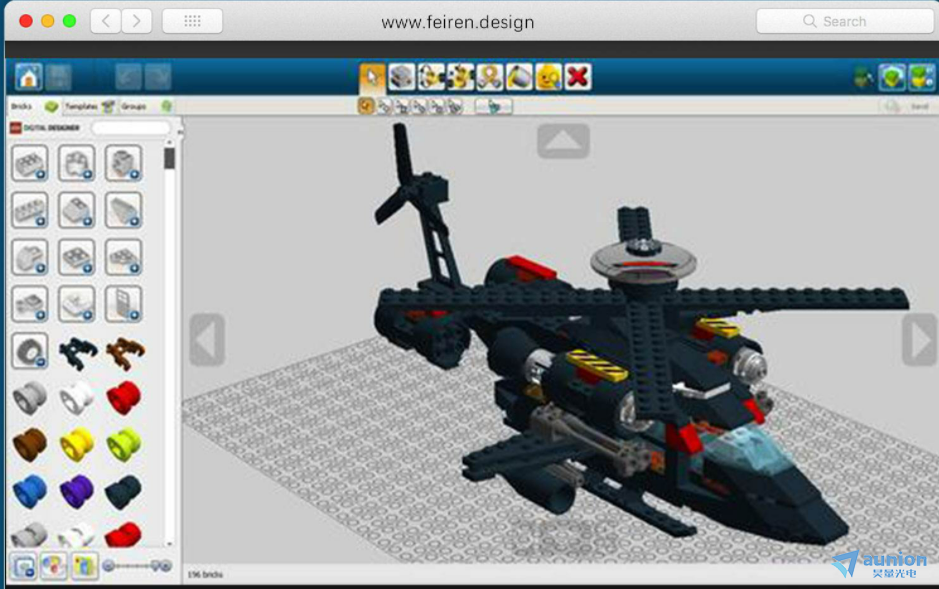The height and width of the screenshot is (589, 939).
Task: Toggle expand/collapse dividers button at palette bottom
Action: 24,566
